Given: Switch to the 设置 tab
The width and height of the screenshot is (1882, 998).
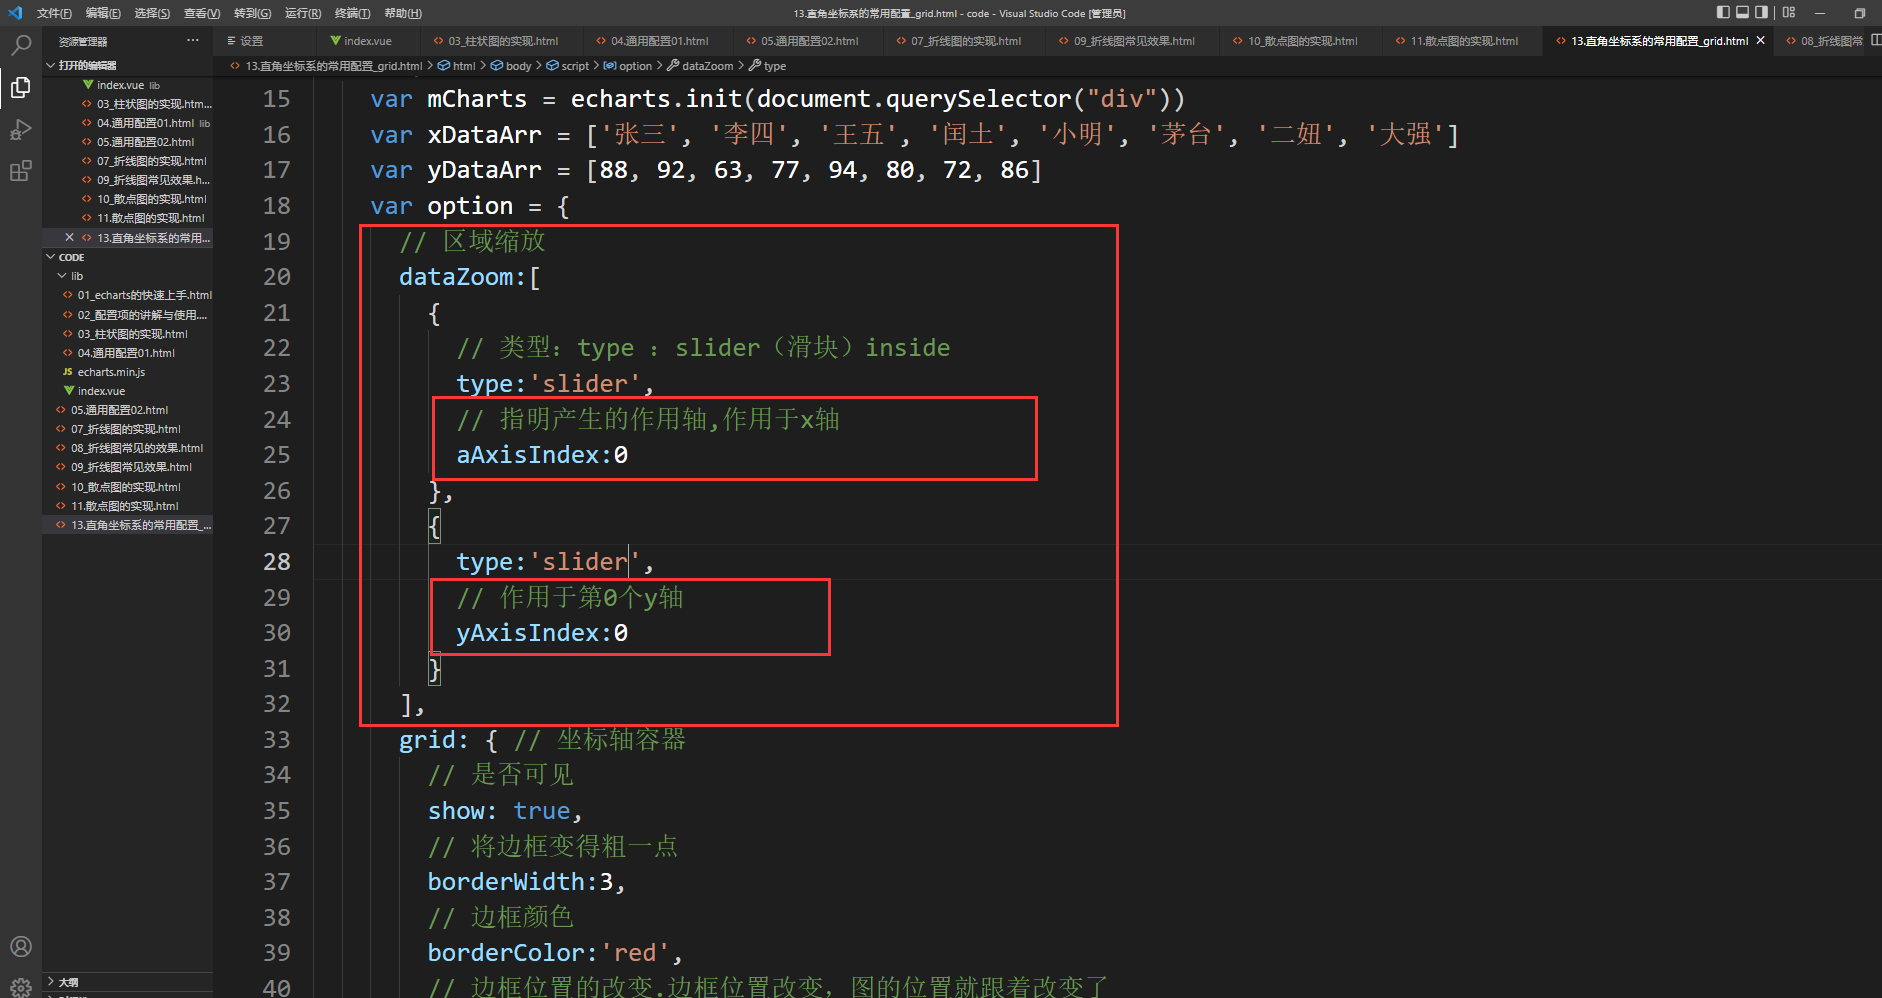Looking at the screenshot, I should (x=266, y=41).
